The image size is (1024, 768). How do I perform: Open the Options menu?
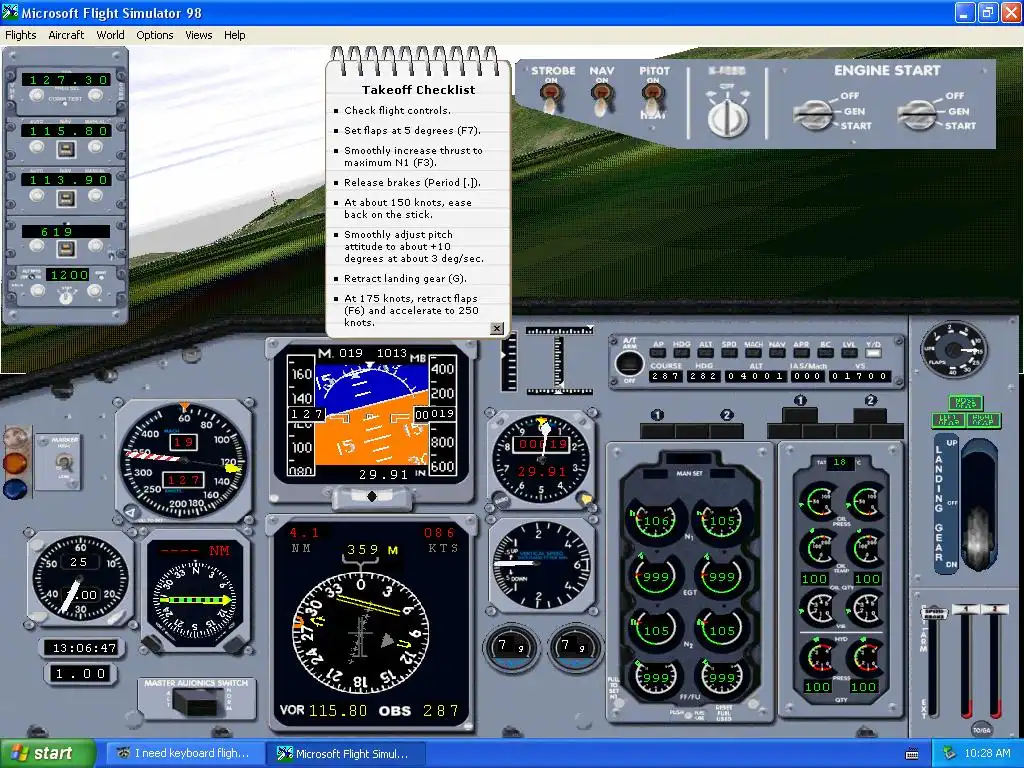click(155, 35)
